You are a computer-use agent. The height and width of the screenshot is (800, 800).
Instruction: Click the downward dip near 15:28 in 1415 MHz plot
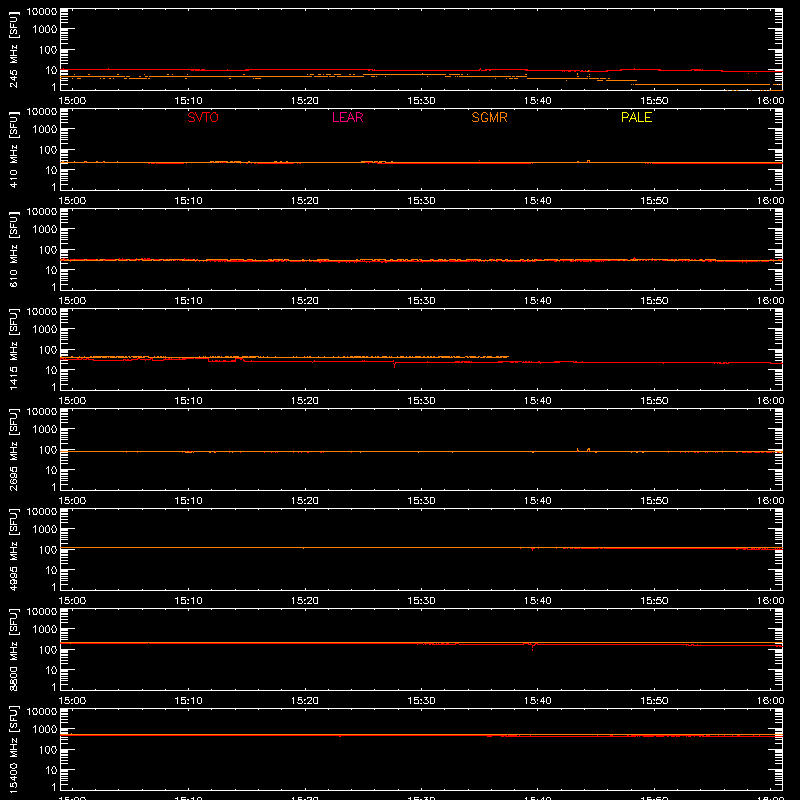[x=394, y=364]
